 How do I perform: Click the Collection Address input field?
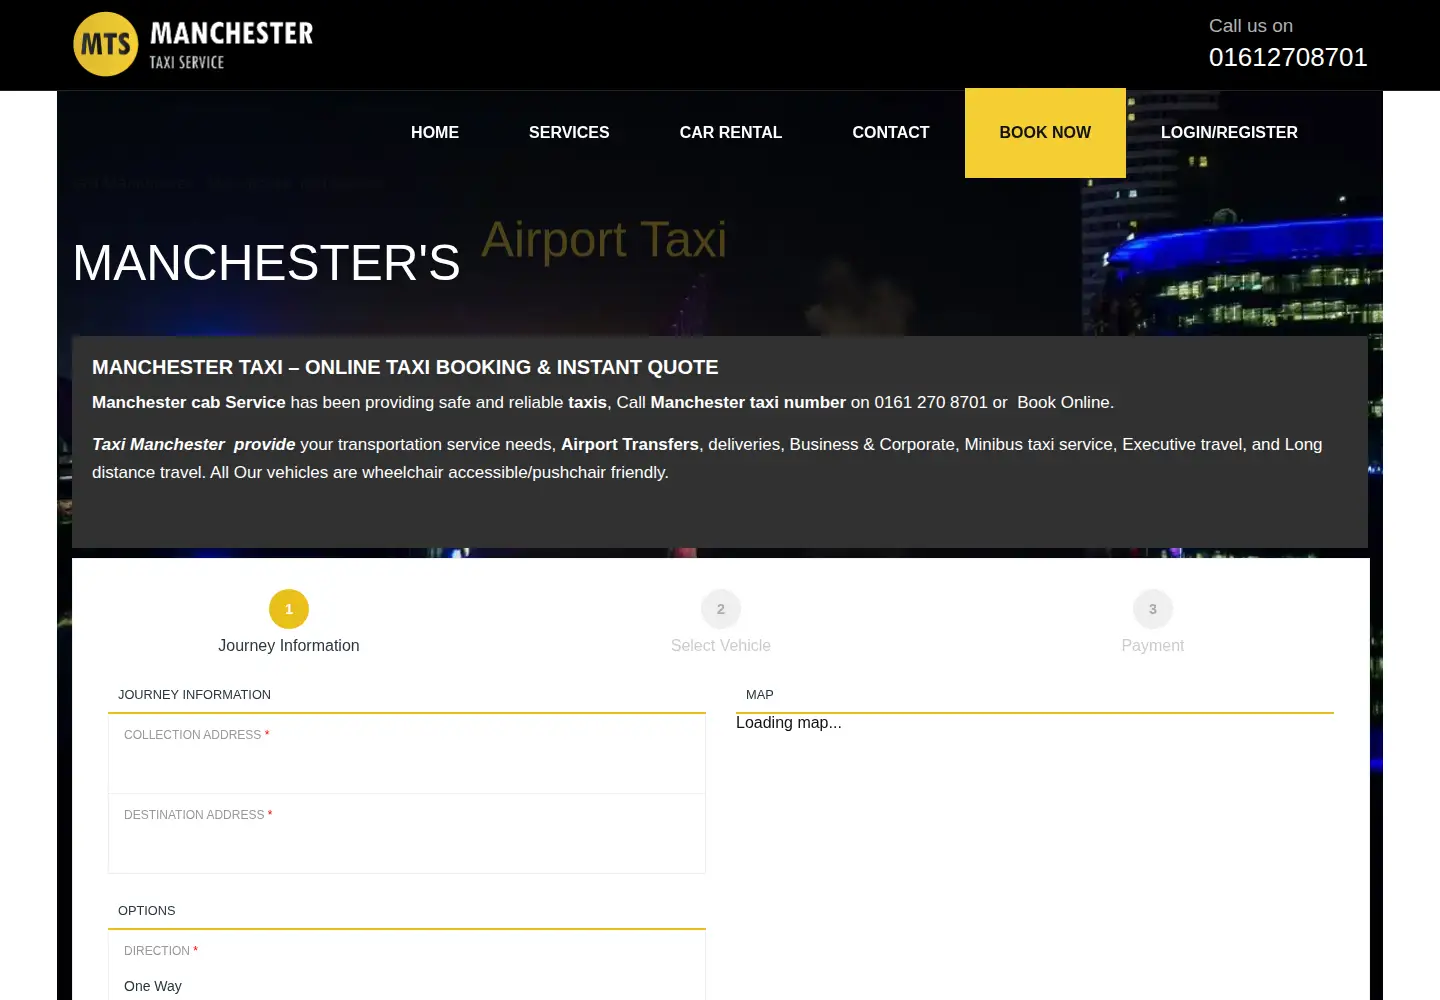coord(407,754)
